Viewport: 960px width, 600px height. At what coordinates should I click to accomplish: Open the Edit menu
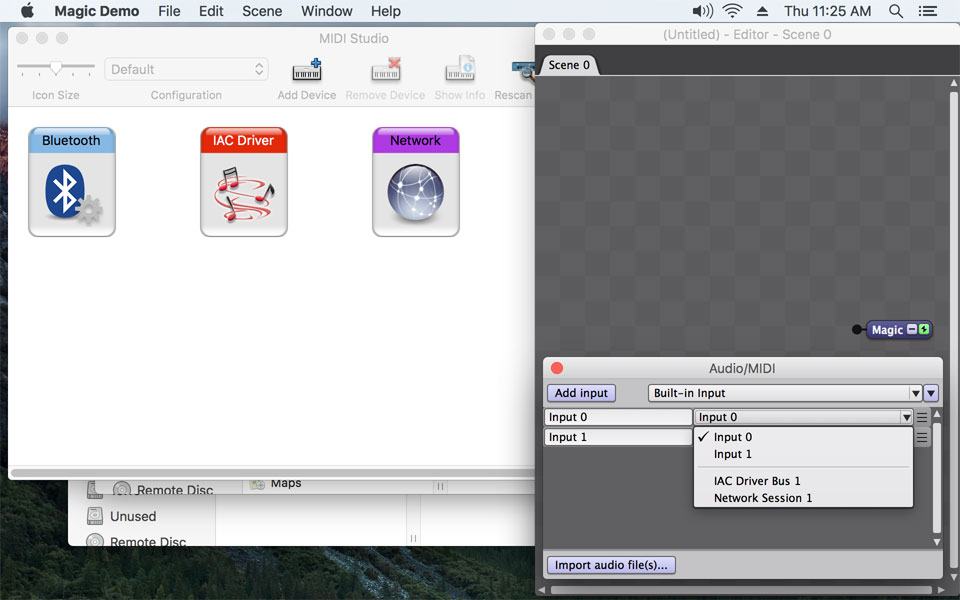(x=211, y=11)
